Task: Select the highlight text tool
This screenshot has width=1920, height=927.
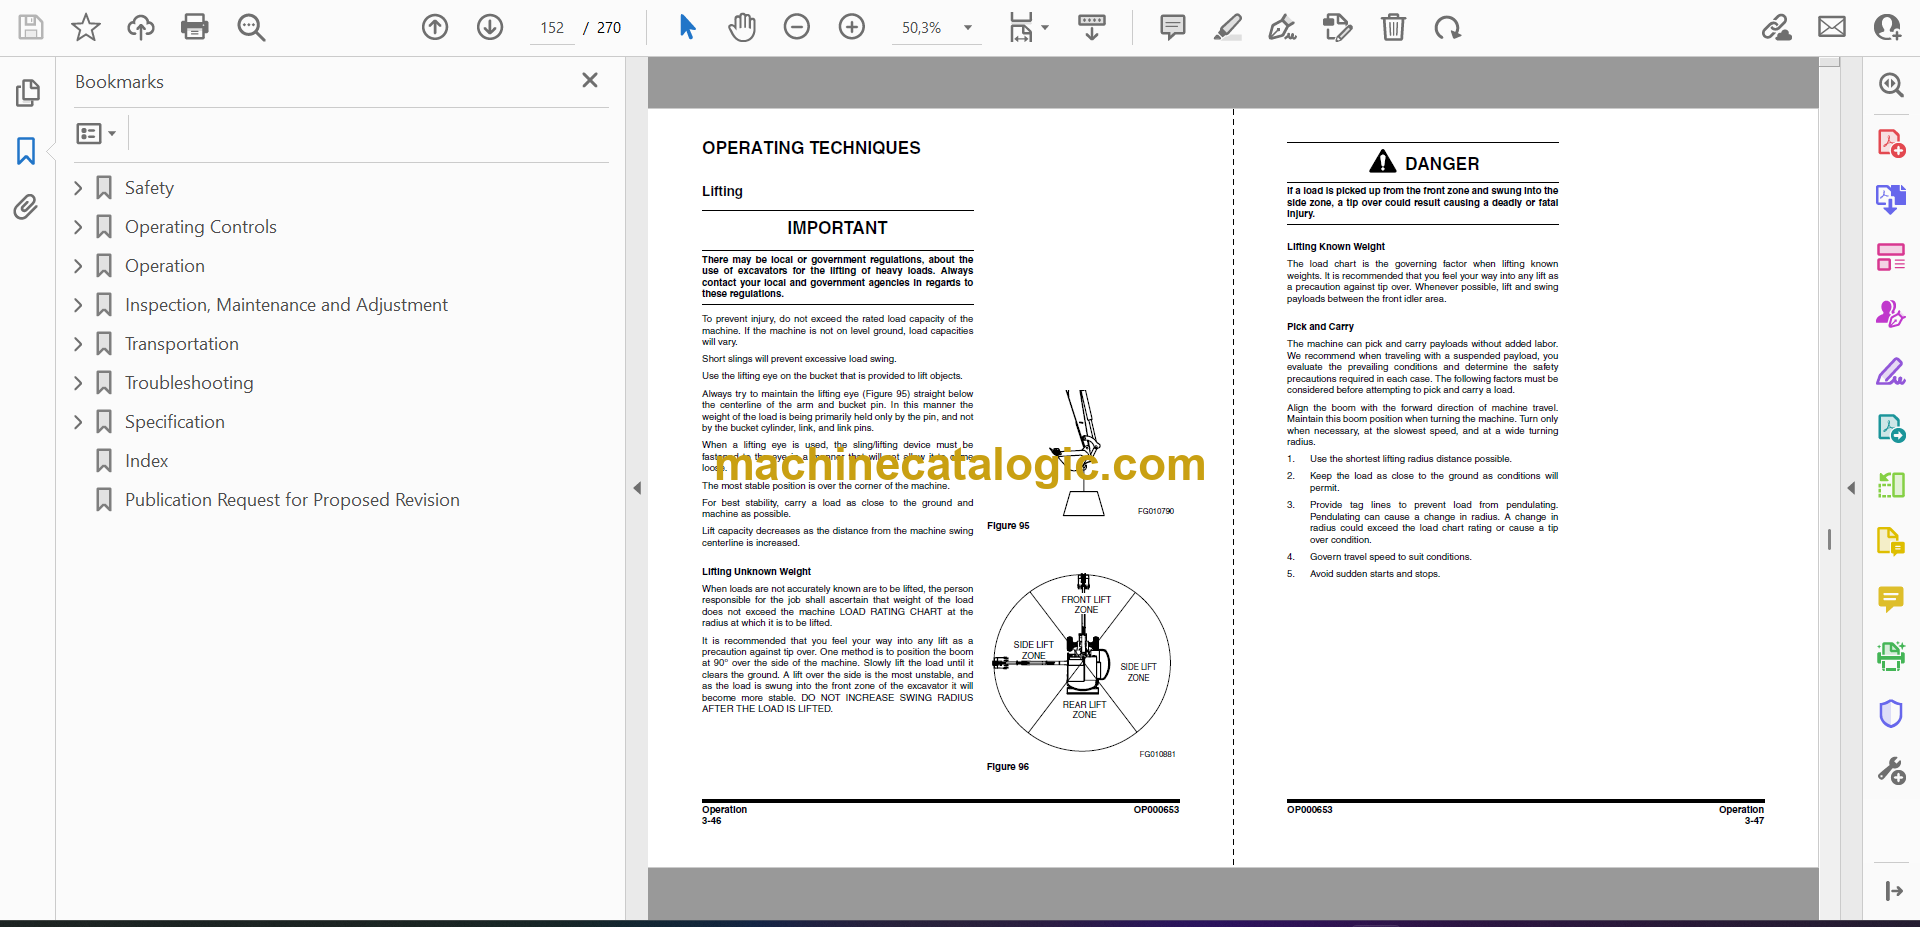Action: (x=1228, y=27)
